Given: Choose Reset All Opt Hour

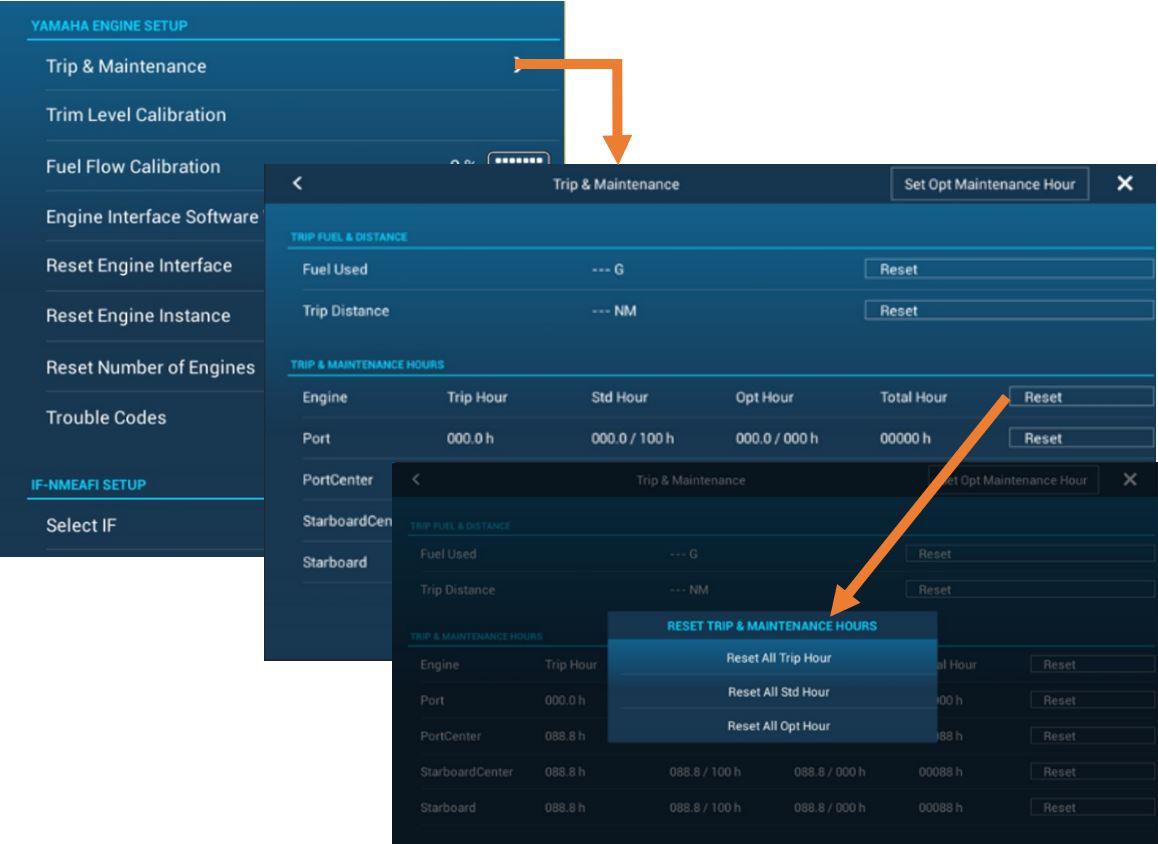Looking at the screenshot, I should [x=778, y=725].
